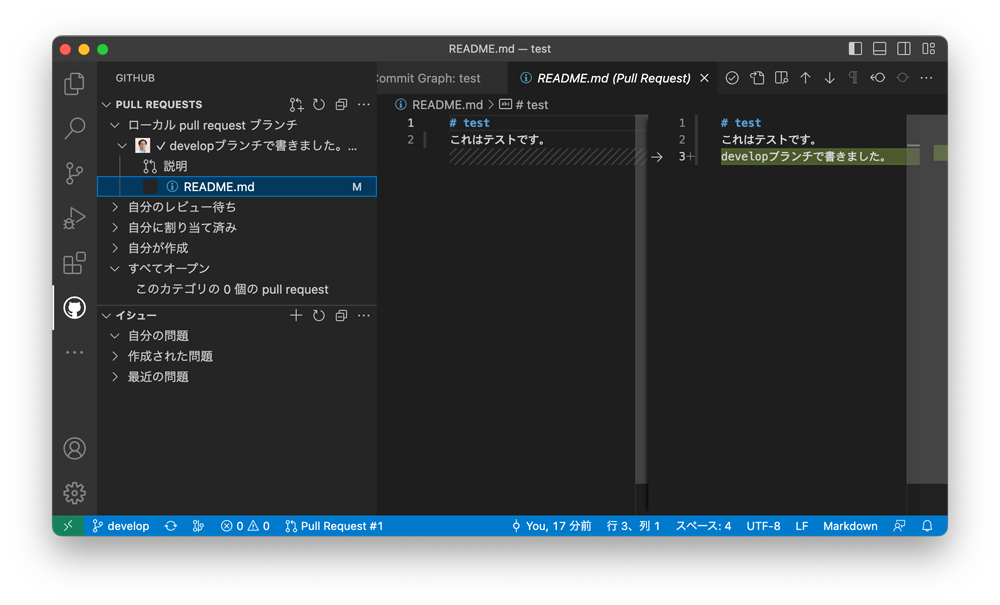Collapse the developブランチで書きました pull request
Screen dimensions: 1000x605
click(x=122, y=146)
